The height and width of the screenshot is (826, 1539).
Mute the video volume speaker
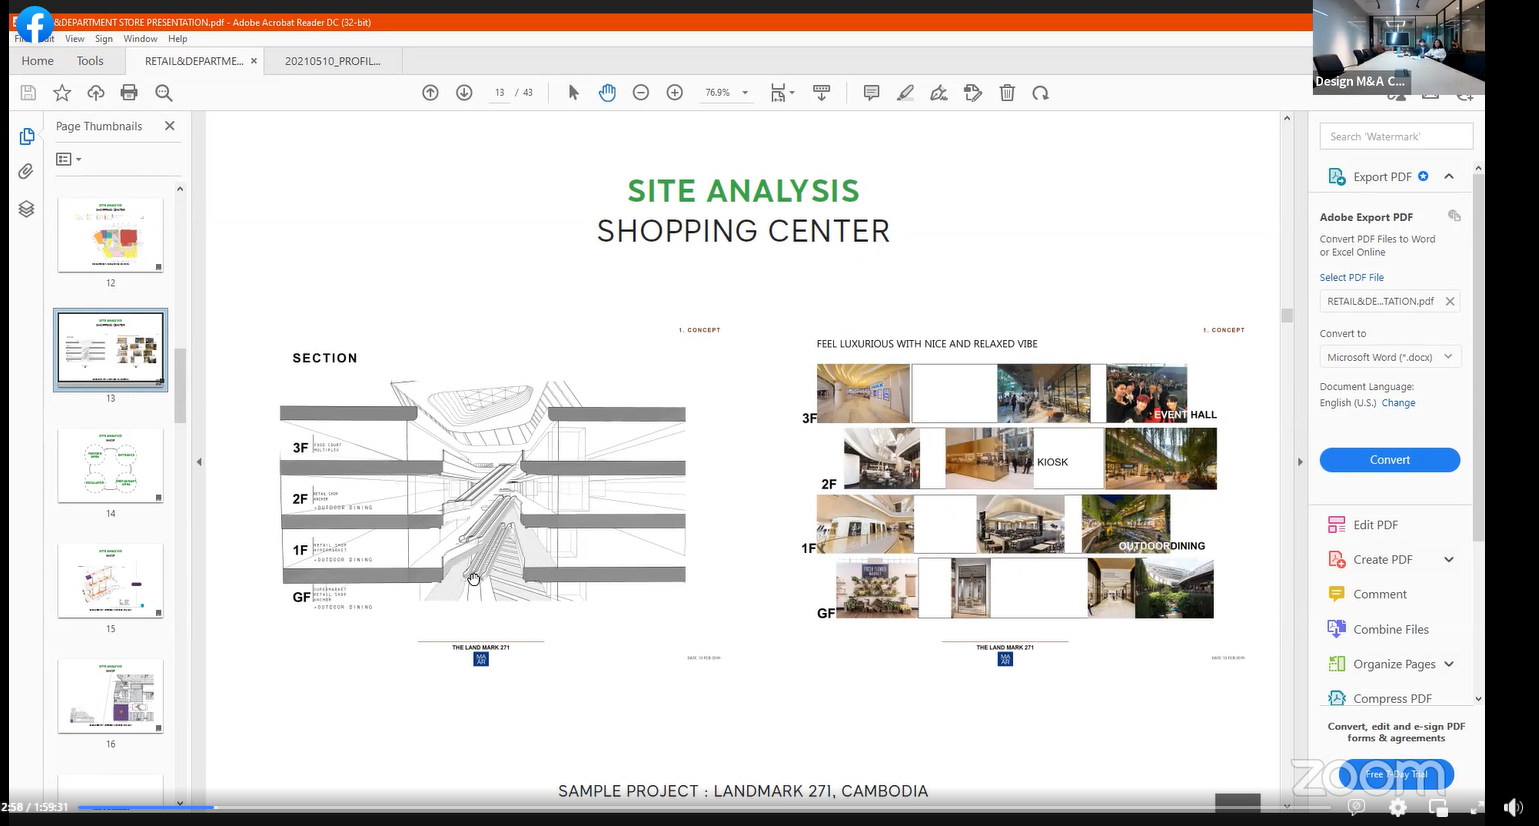[1513, 807]
